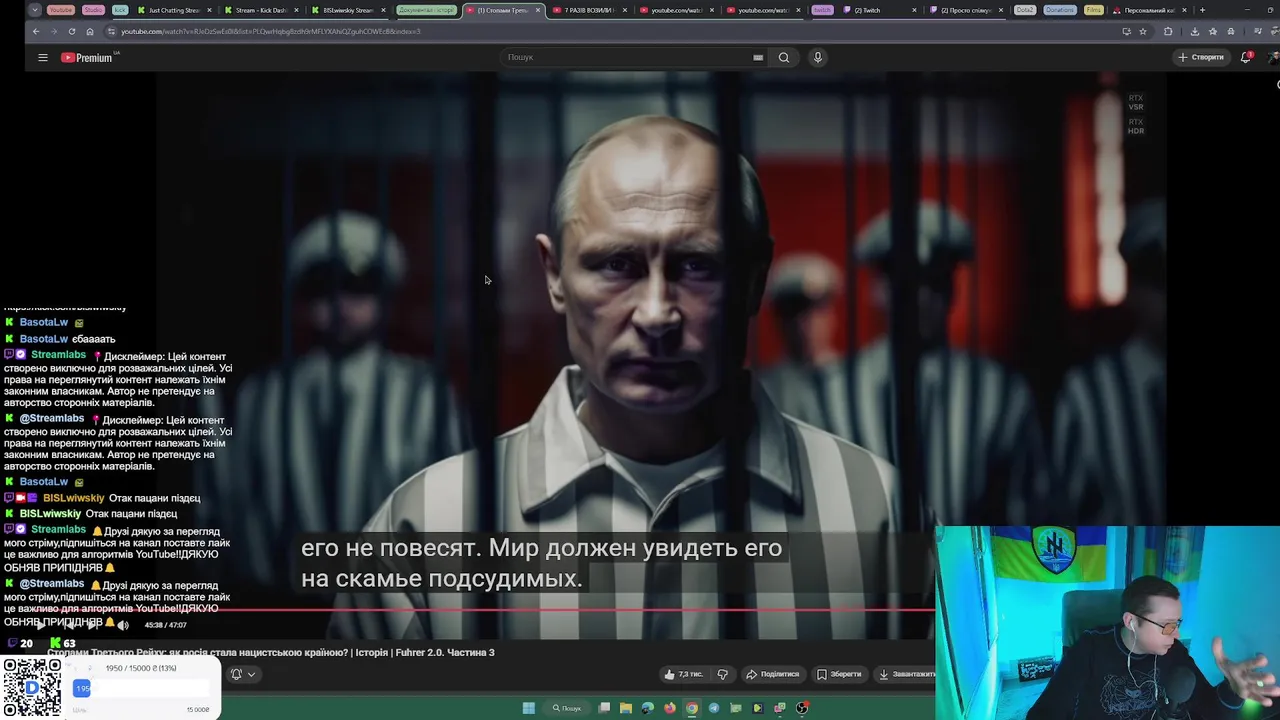This screenshot has height=720, width=1280.
Task: Open the YouTube guide hamburger menu
Action: pos(43,58)
